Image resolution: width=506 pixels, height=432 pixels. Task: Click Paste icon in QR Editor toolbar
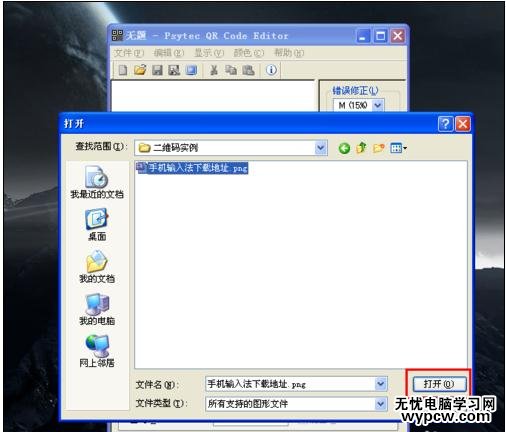click(x=248, y=70)
